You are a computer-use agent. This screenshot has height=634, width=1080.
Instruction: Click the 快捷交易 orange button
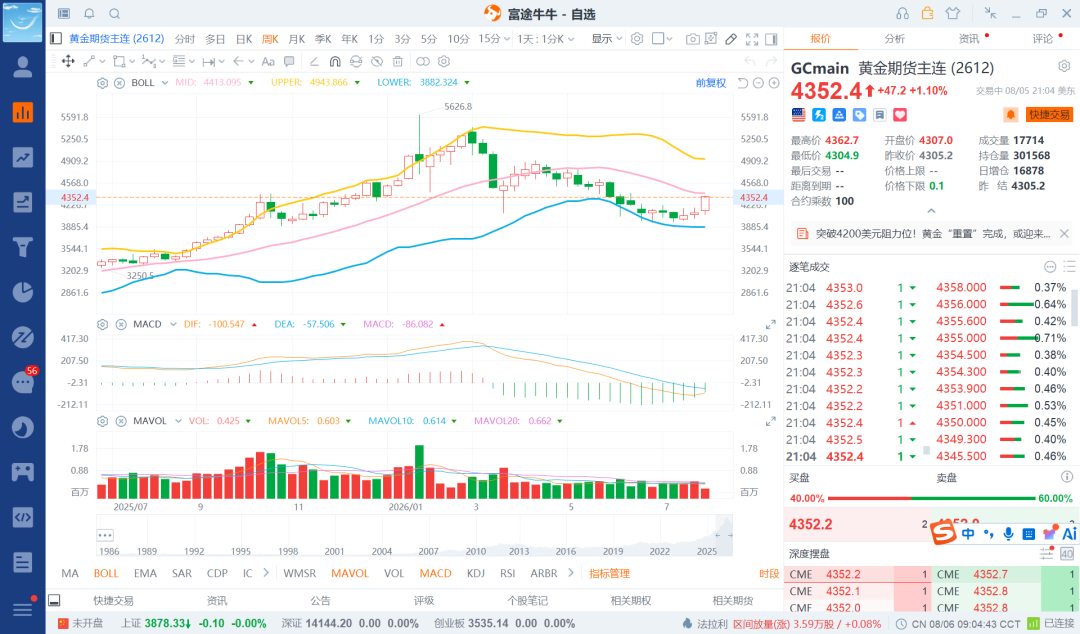[x=1049, y=114]
